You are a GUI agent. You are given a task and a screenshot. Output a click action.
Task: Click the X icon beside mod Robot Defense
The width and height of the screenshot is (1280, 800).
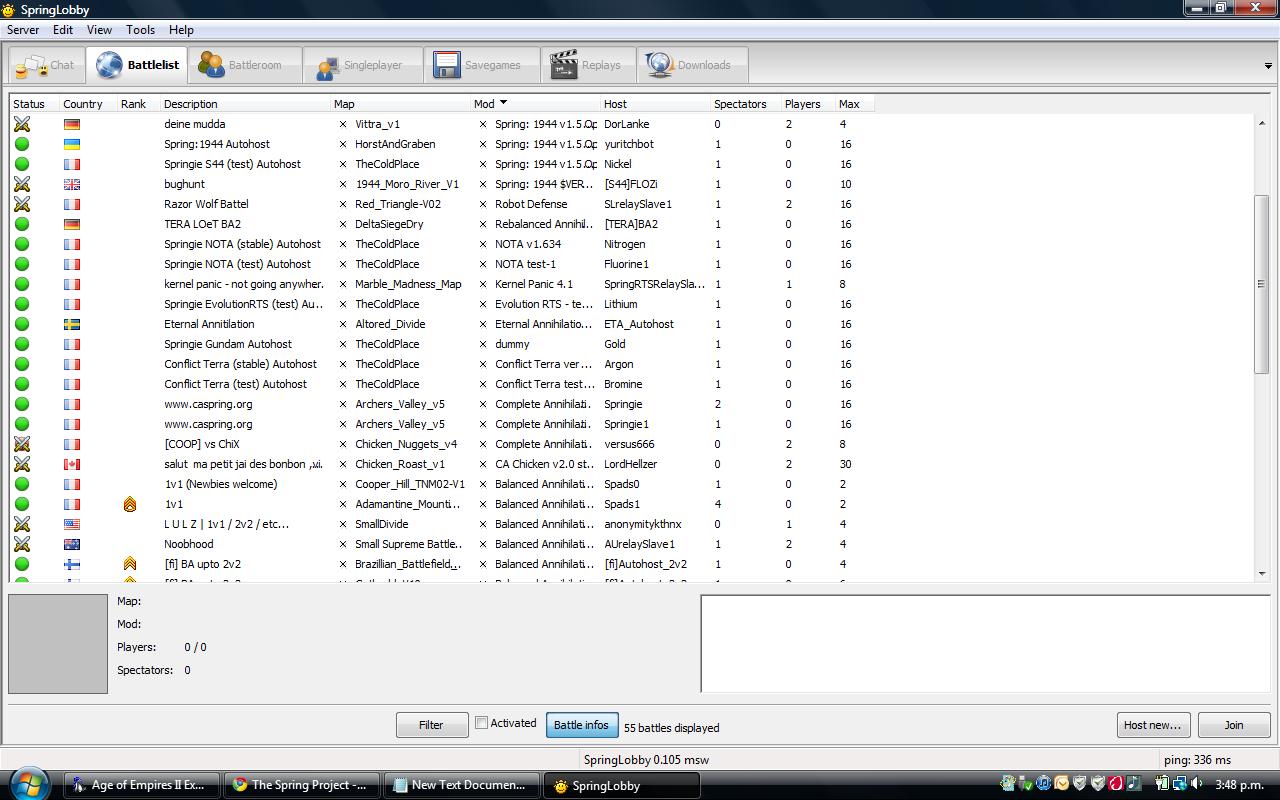483,204
